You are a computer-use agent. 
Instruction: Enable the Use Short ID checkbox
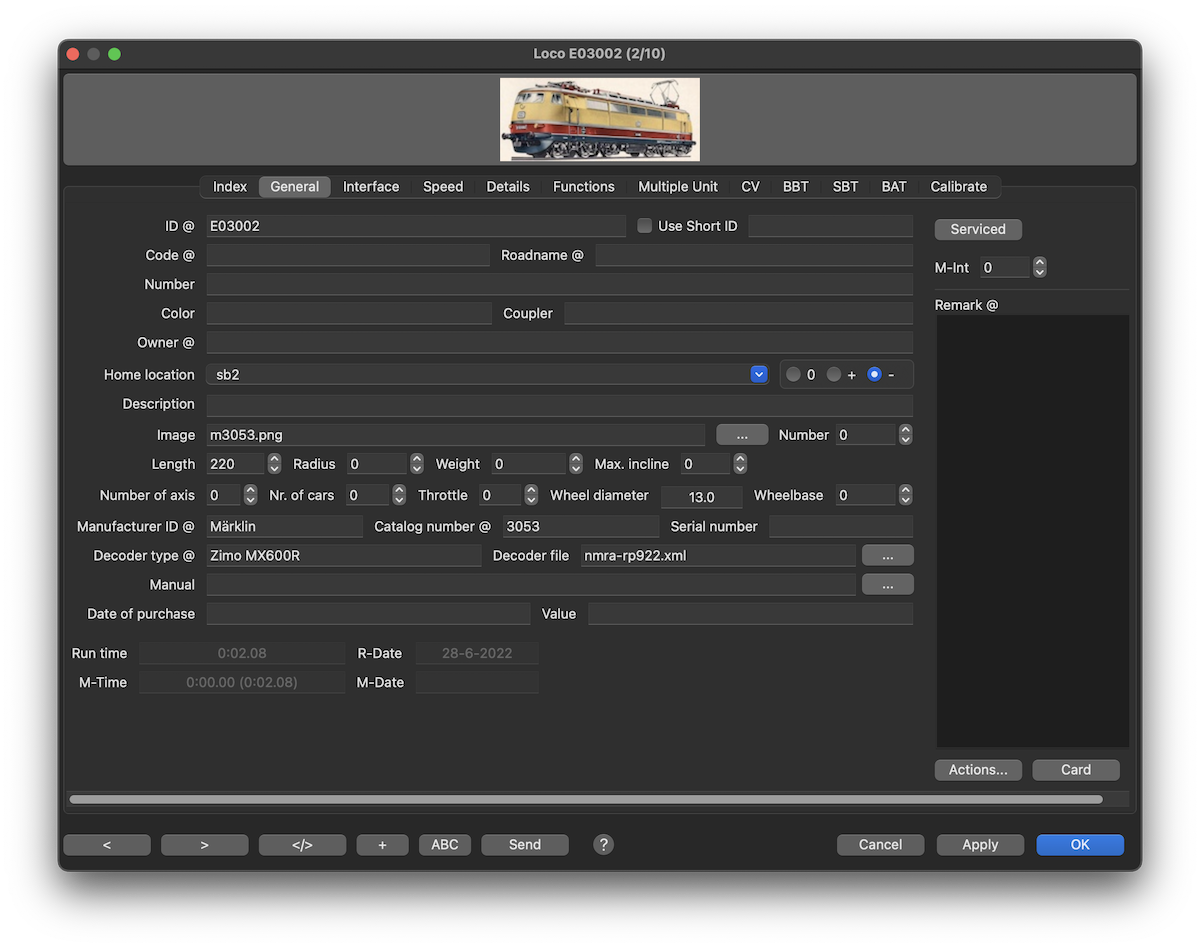click(x=645, y=226)
